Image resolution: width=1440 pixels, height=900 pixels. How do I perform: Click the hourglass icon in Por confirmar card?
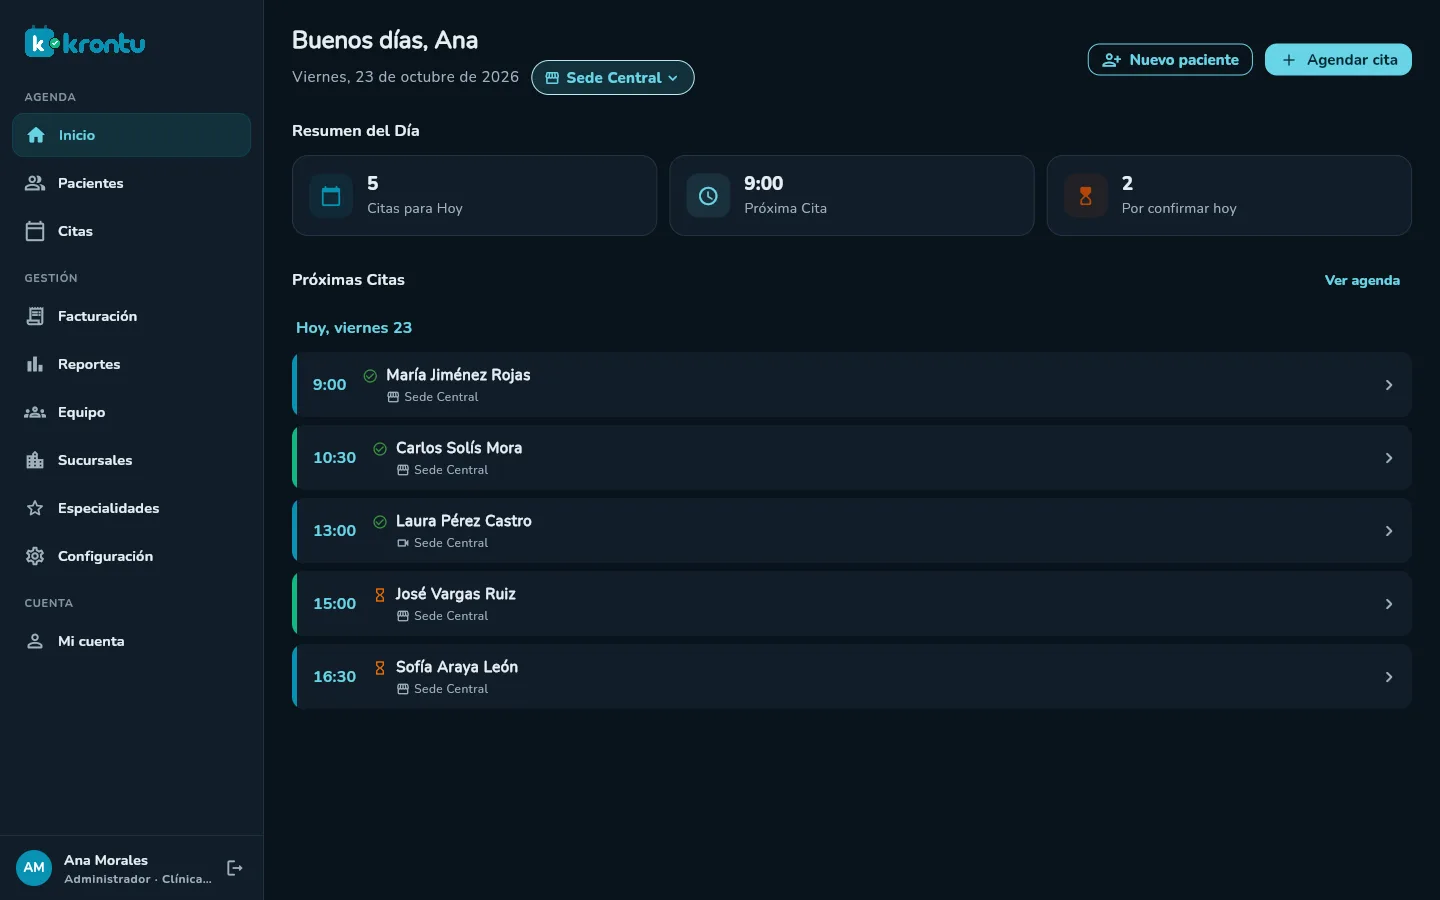[1085, 196]
